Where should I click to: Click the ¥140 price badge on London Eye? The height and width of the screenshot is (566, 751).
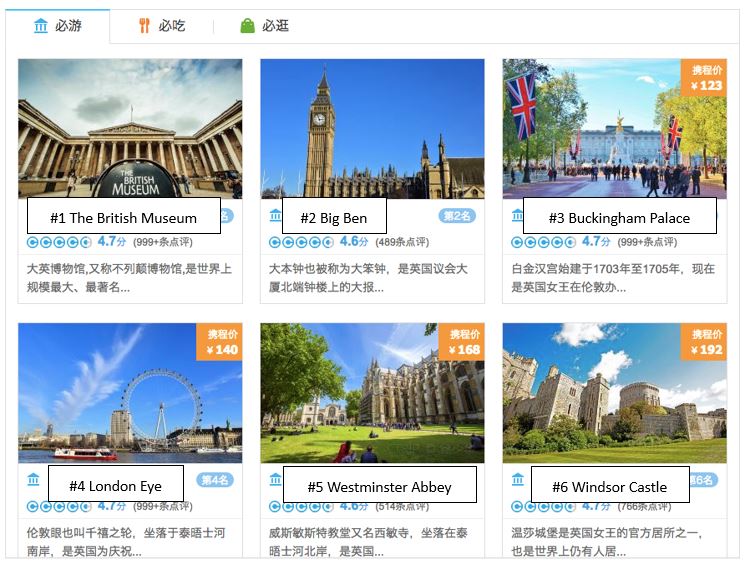[219, 342]
